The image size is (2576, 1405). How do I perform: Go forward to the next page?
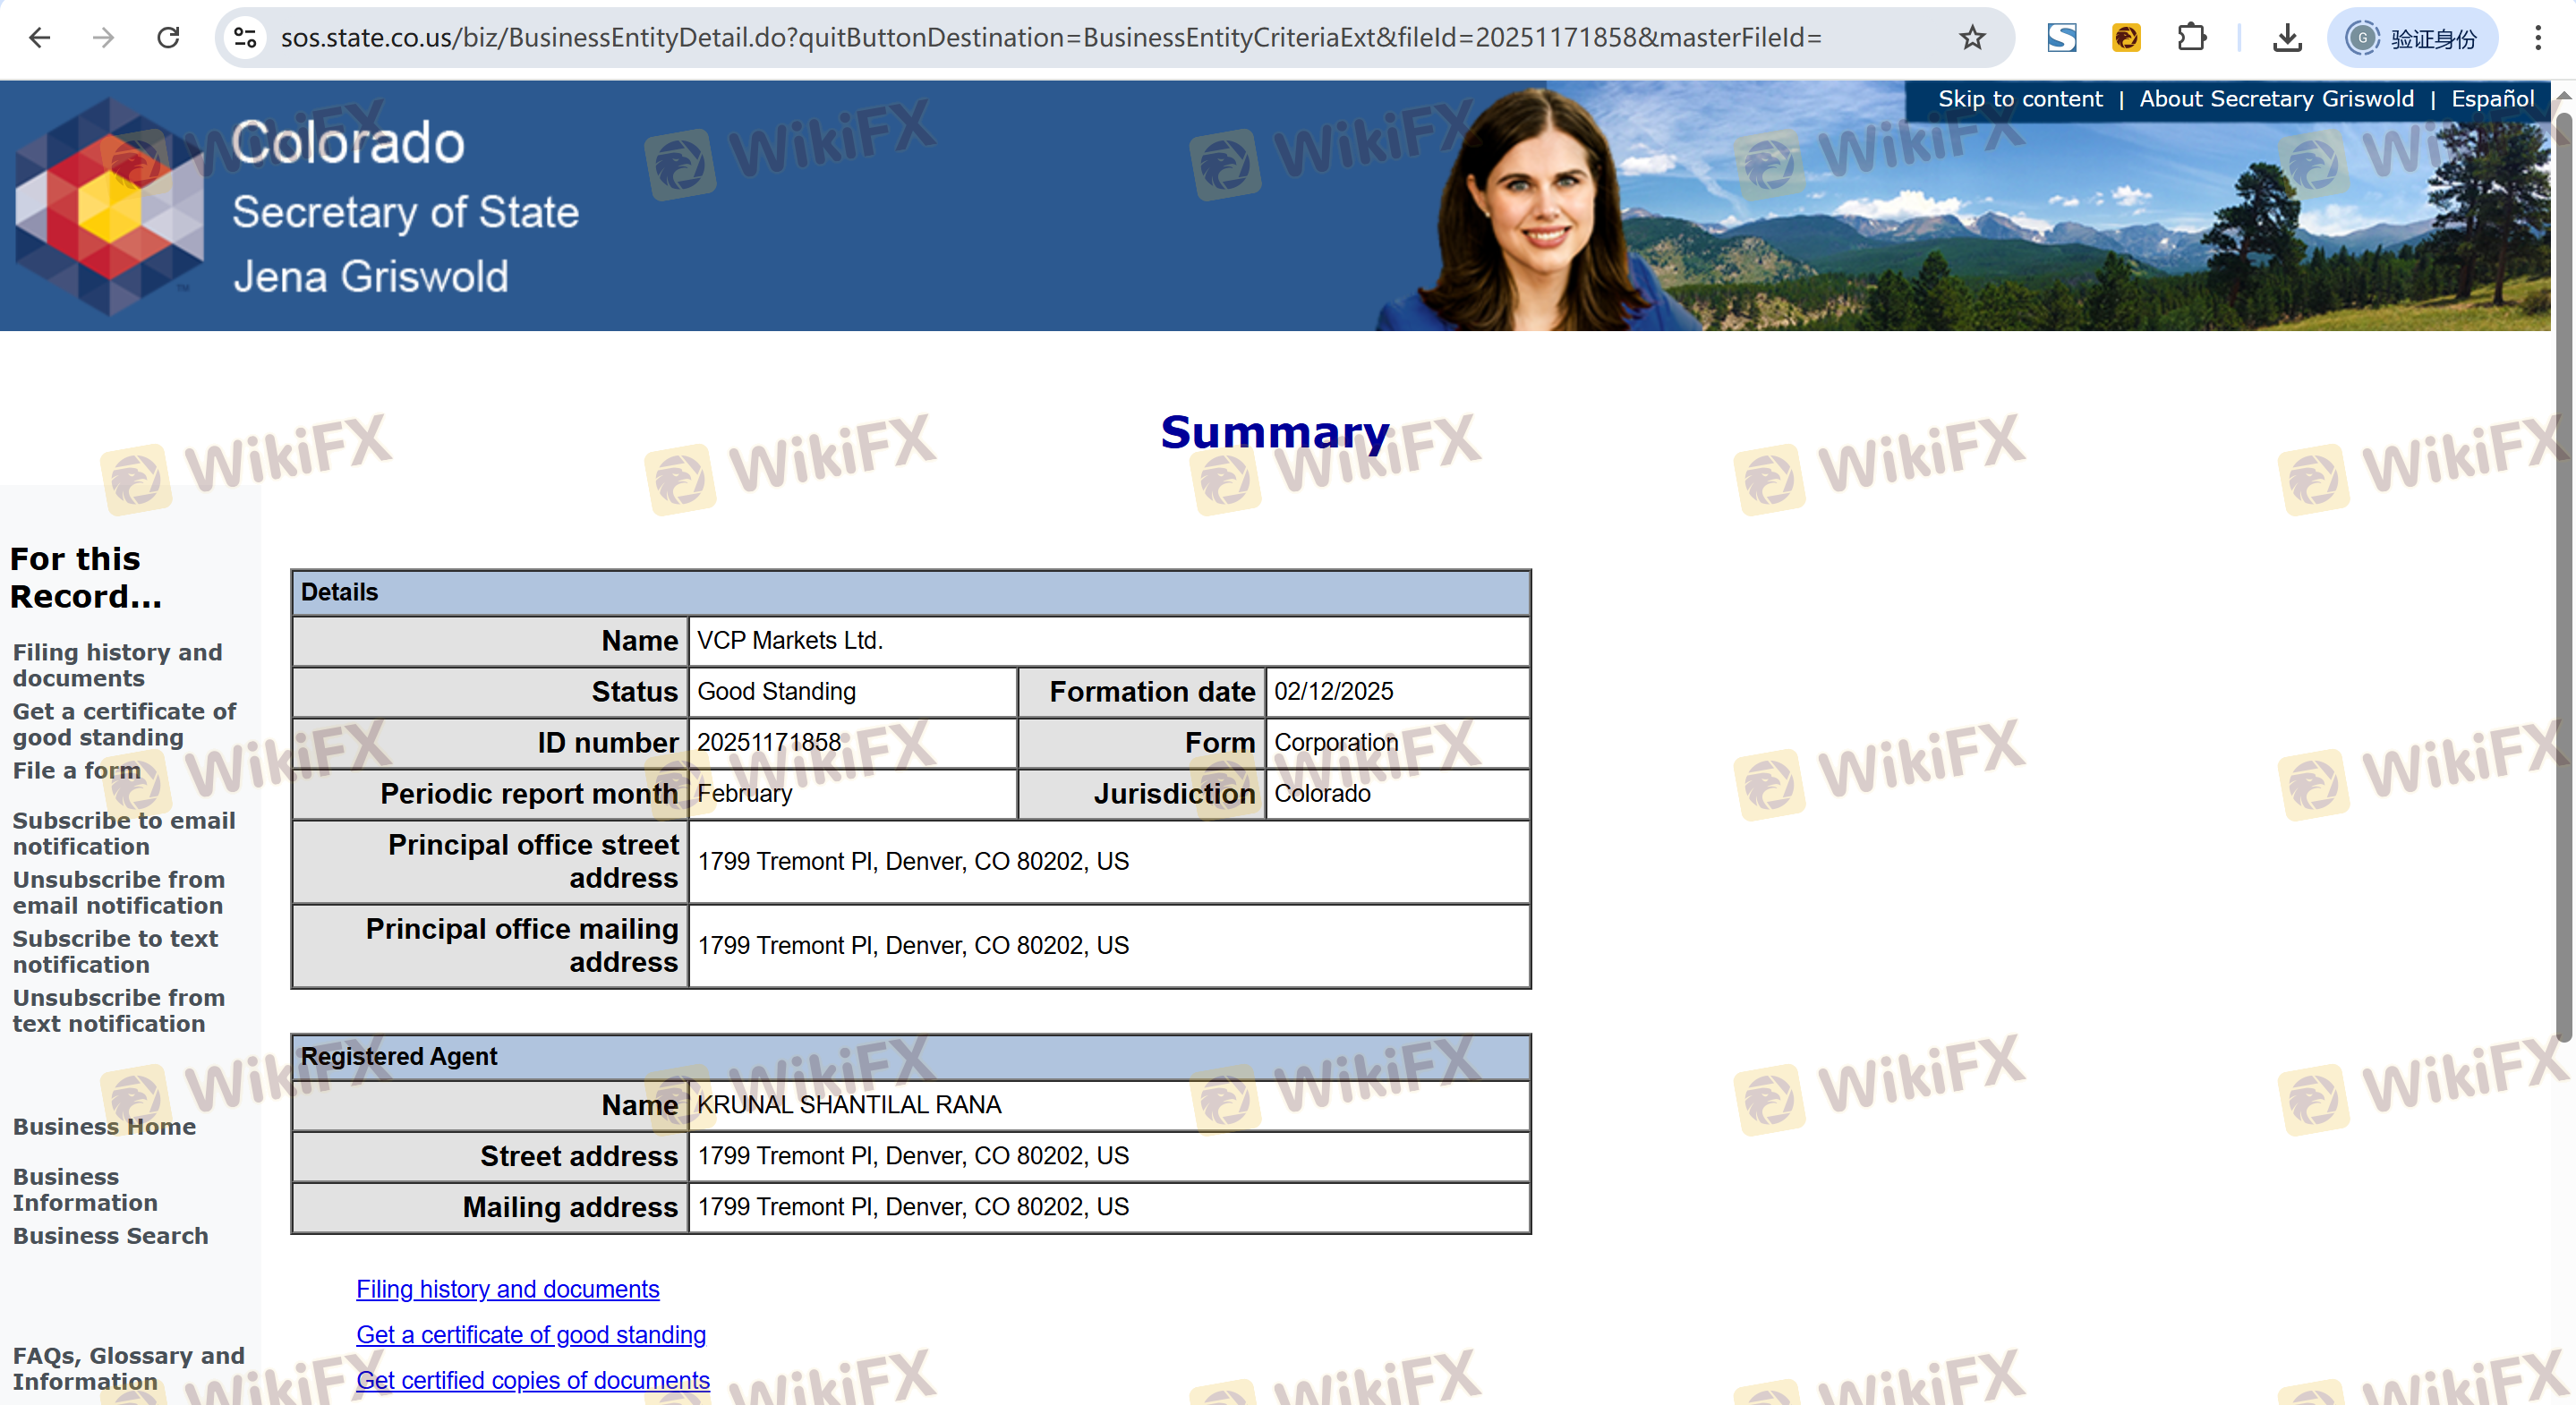pos(103,38)
